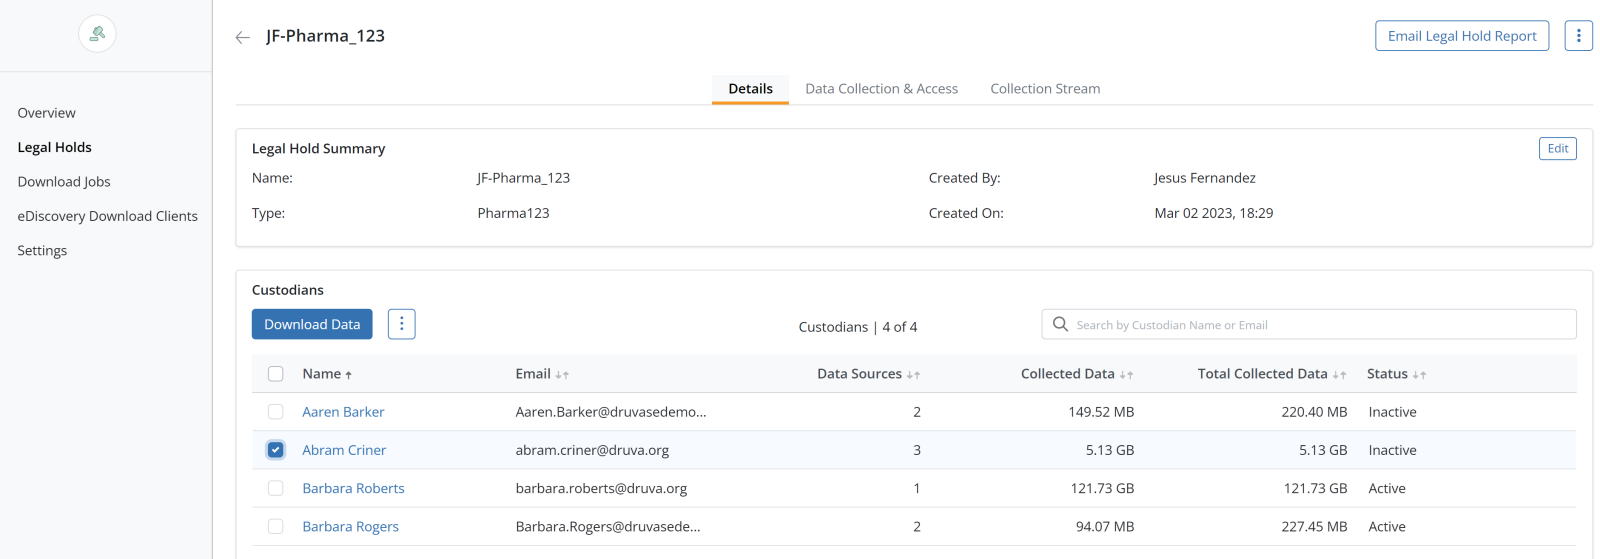Sort by Collected Data column icon

point(1126,375)
